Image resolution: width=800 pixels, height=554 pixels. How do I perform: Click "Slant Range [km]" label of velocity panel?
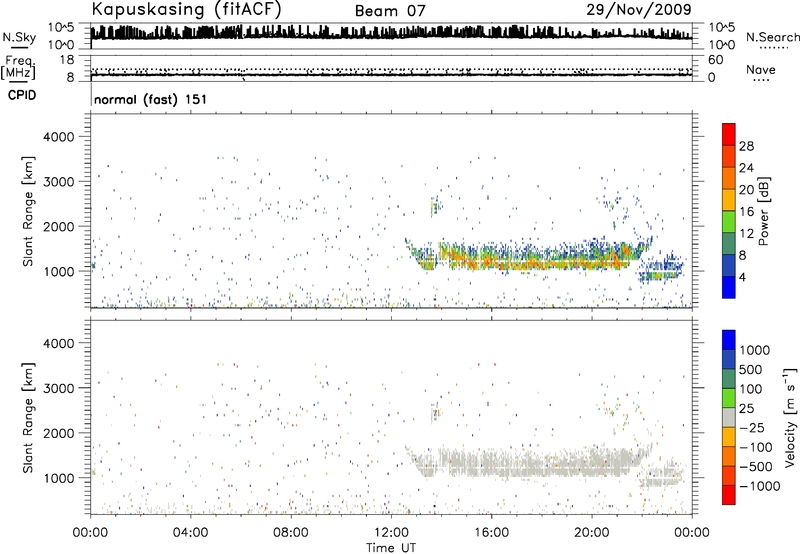point(28,418)
